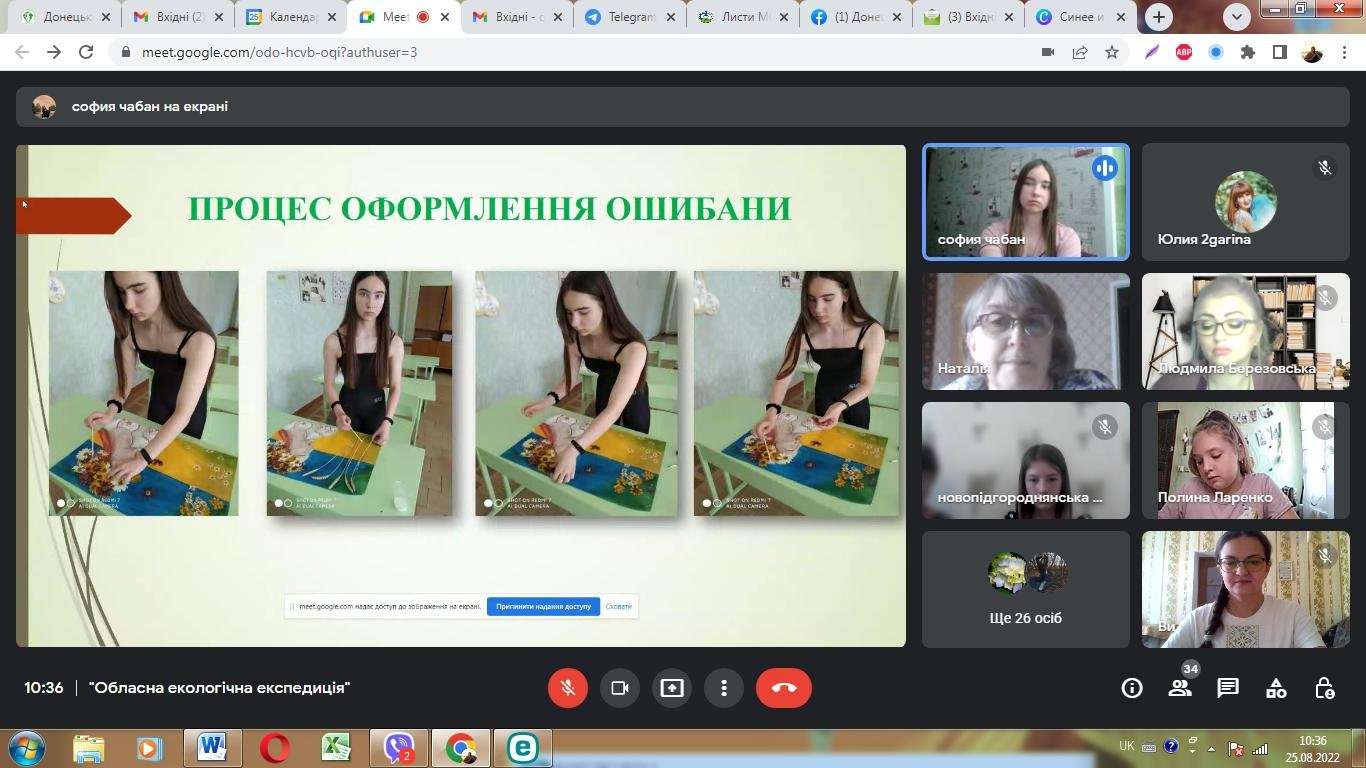Select София Чабан video tile
The width and height of the screenshot is (1366, 768).
(1026, 202)
